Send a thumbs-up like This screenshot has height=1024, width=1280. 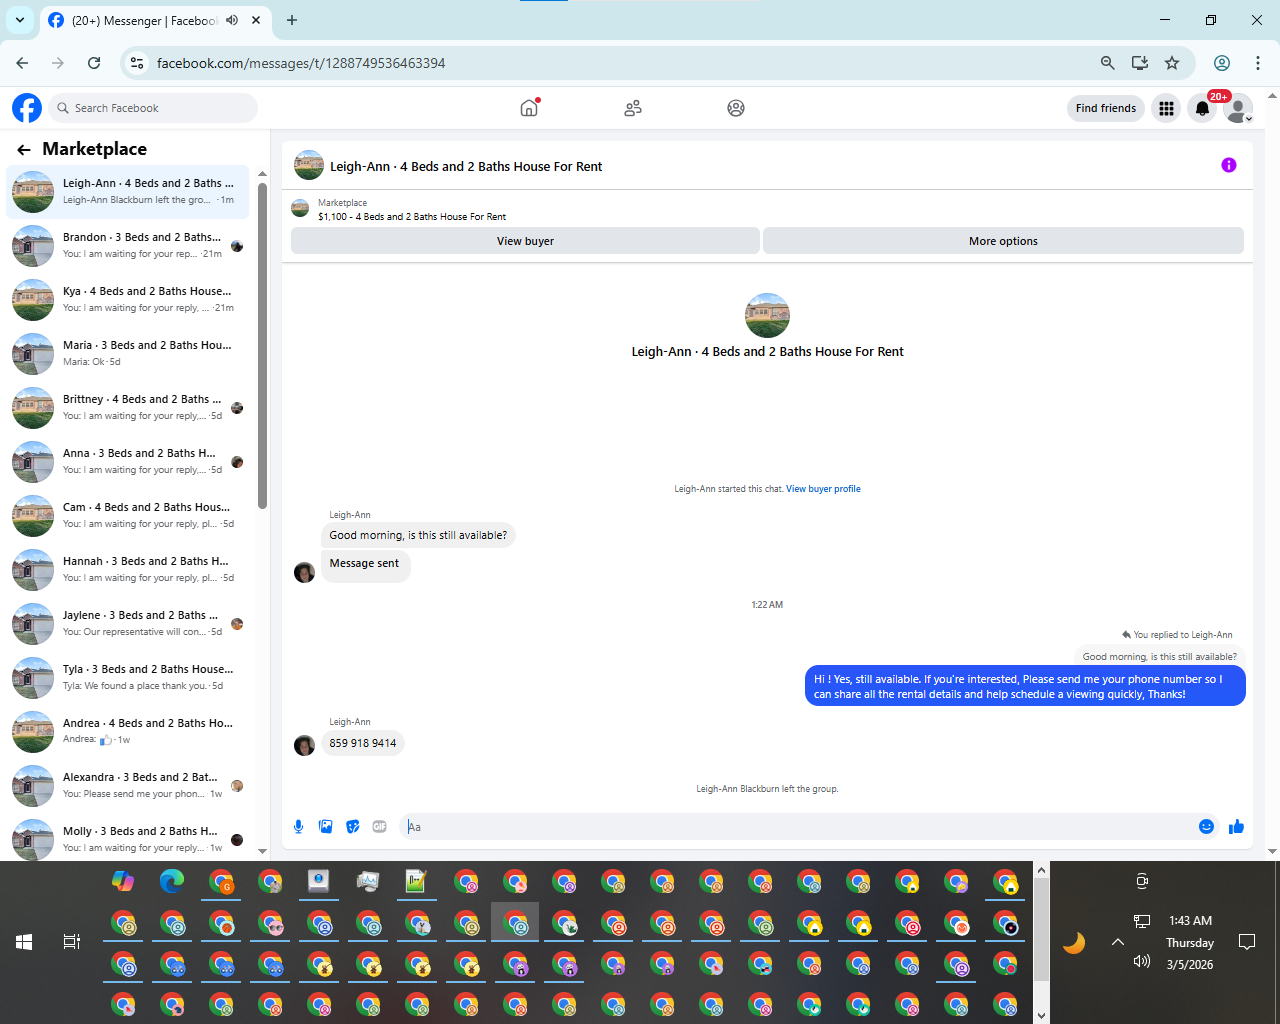point(1237,827)
